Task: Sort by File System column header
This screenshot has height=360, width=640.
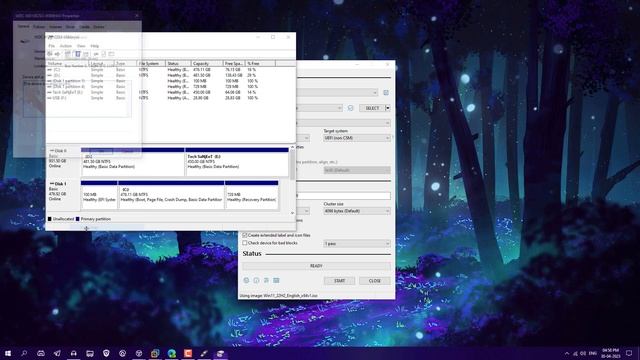Action: coord(151,64)
